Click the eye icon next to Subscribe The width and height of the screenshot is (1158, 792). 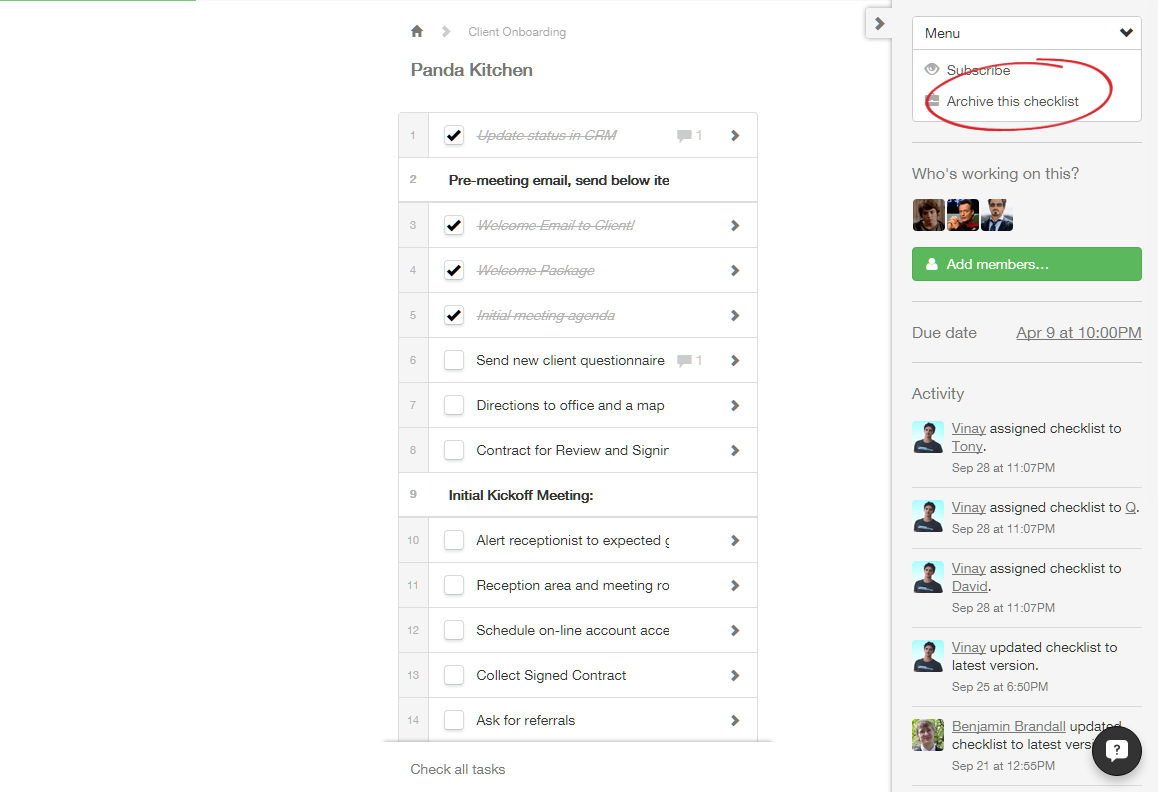pyautogui.click(x=932, y=70)
